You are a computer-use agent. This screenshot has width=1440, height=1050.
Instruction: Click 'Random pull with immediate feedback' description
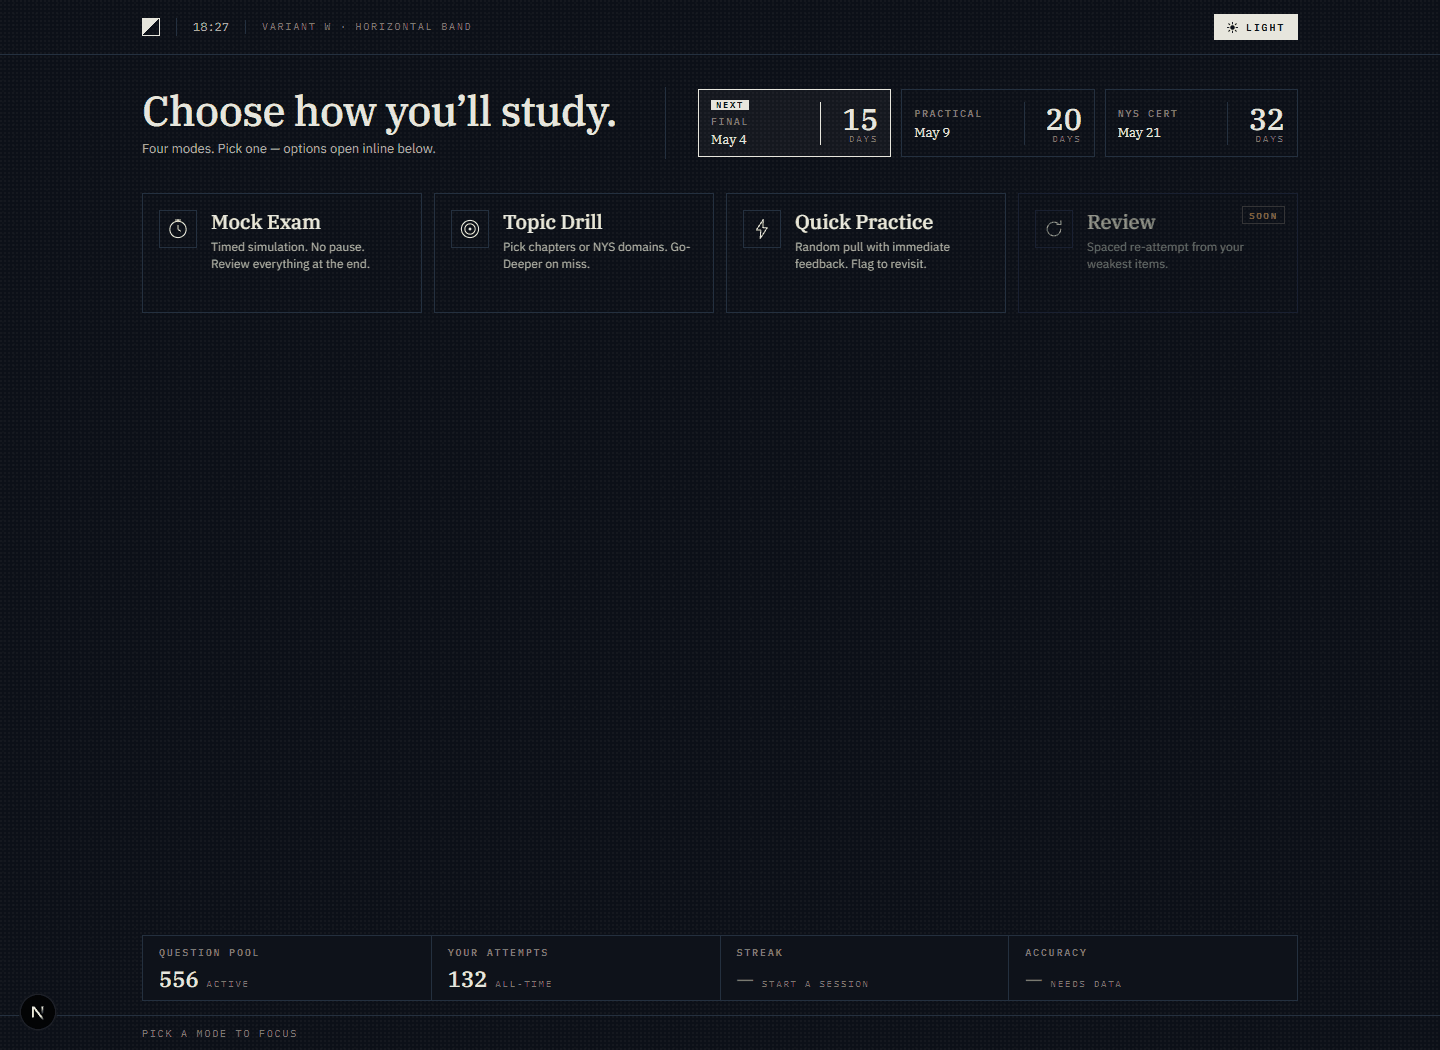tap(872, 255)
